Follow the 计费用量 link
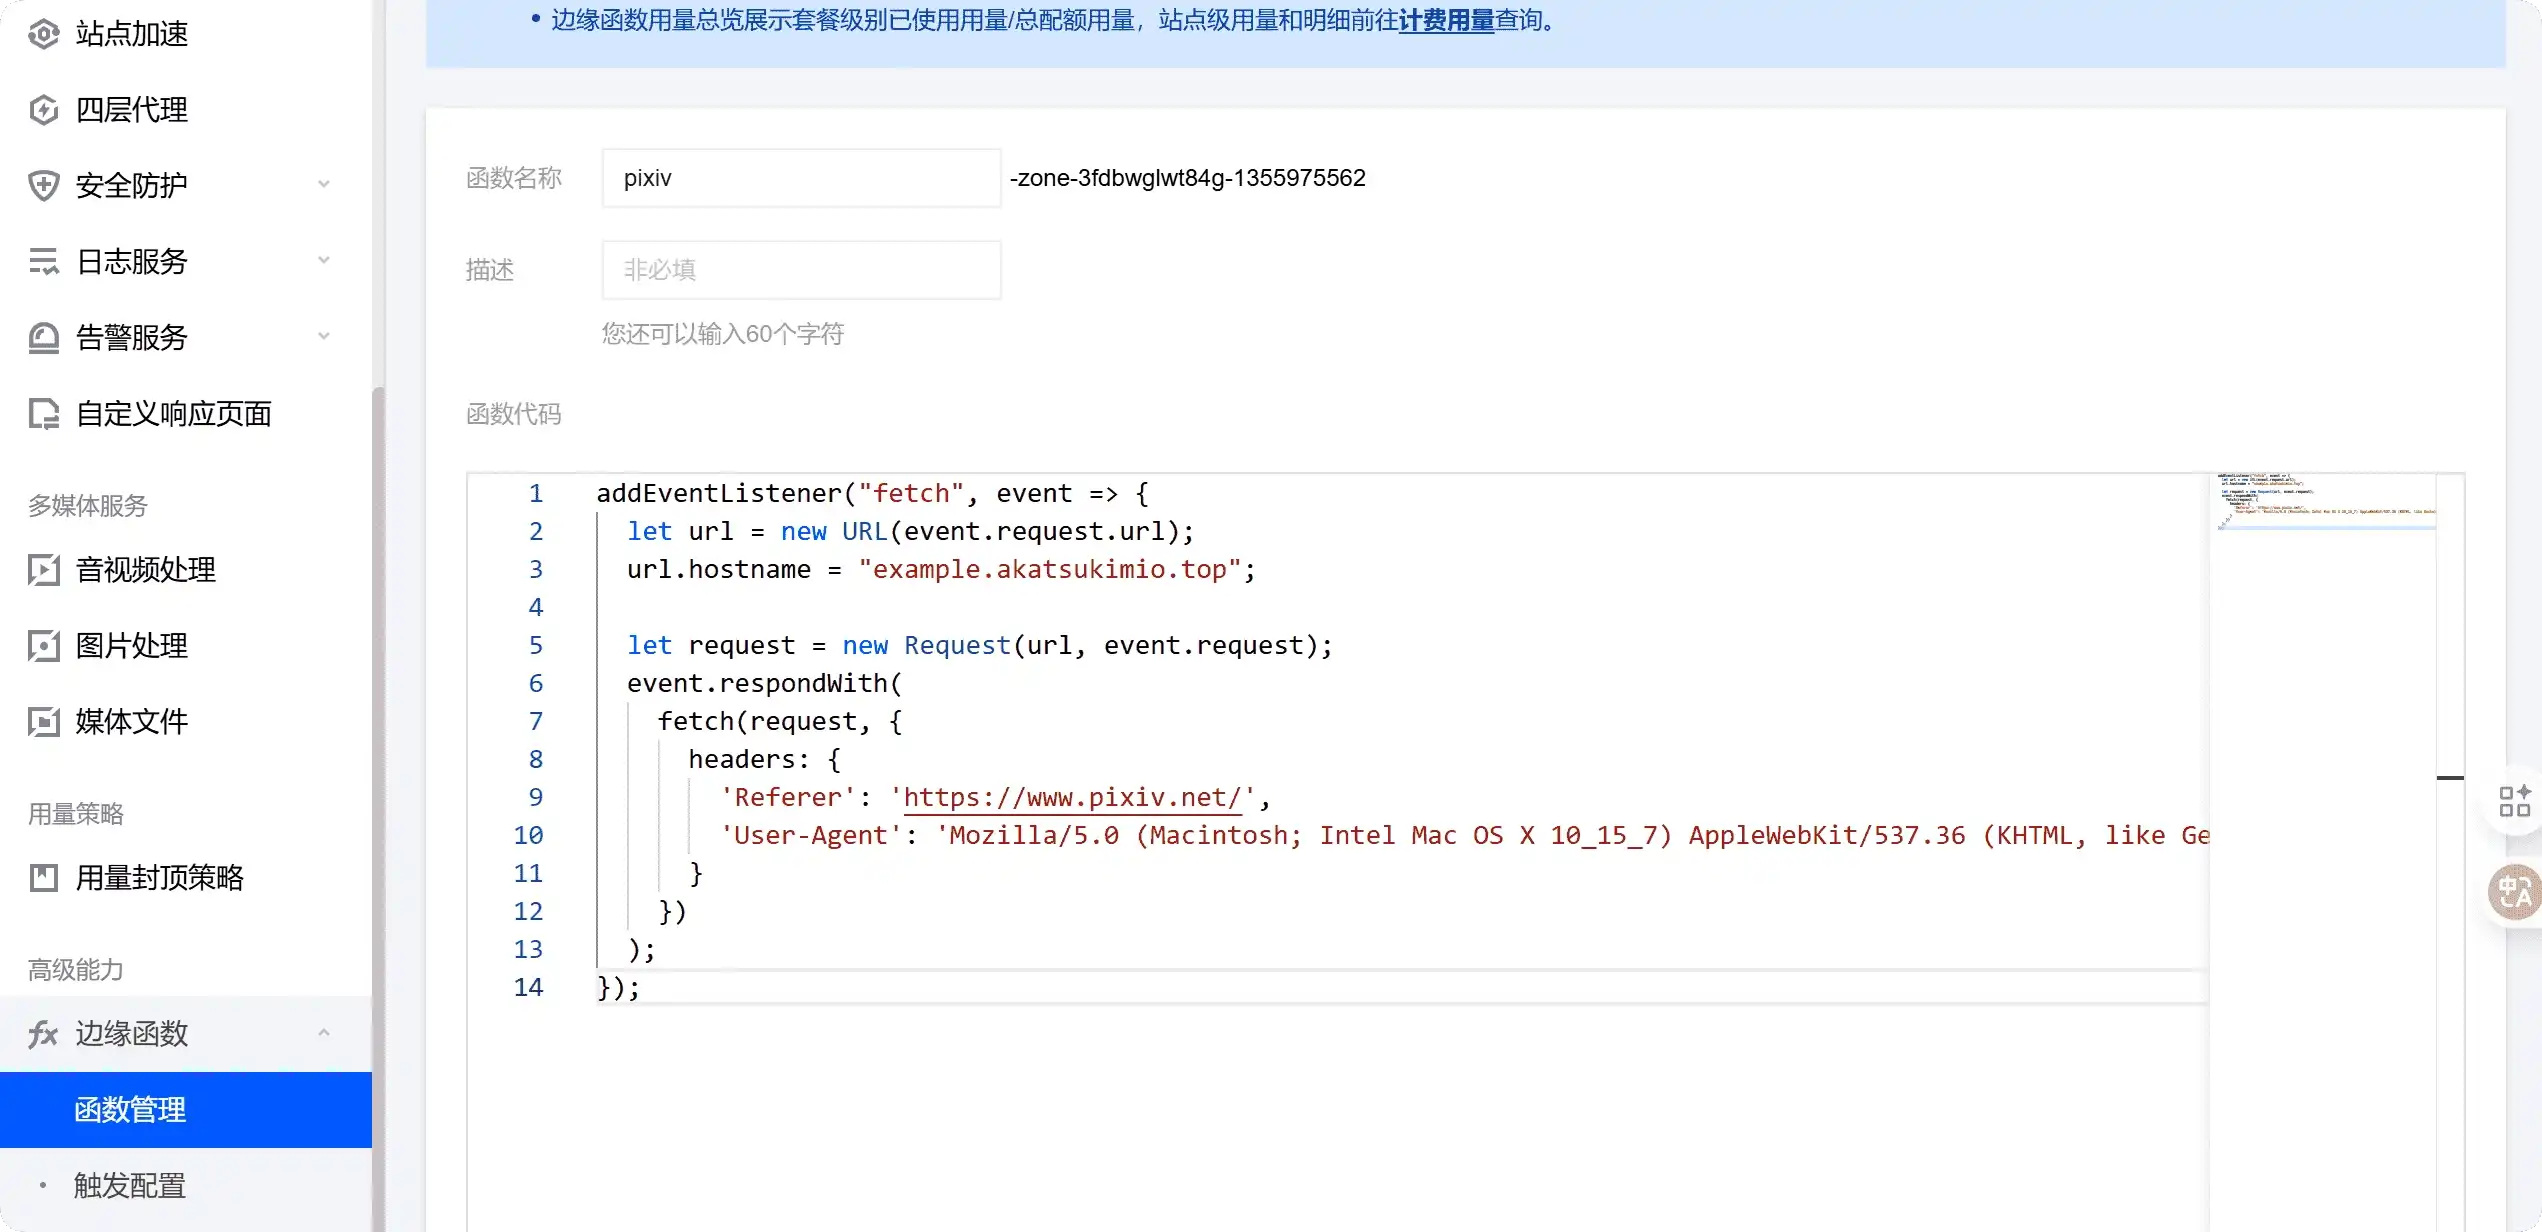 tap(1445, 20)
